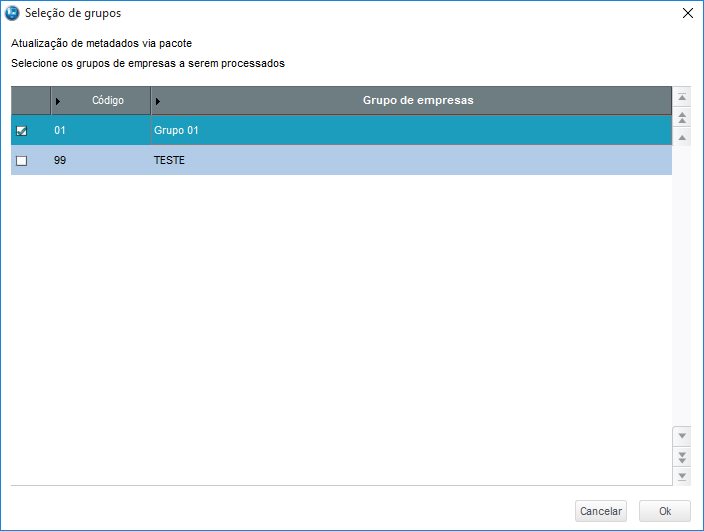Select code cell 99

[x=101, y=160]
